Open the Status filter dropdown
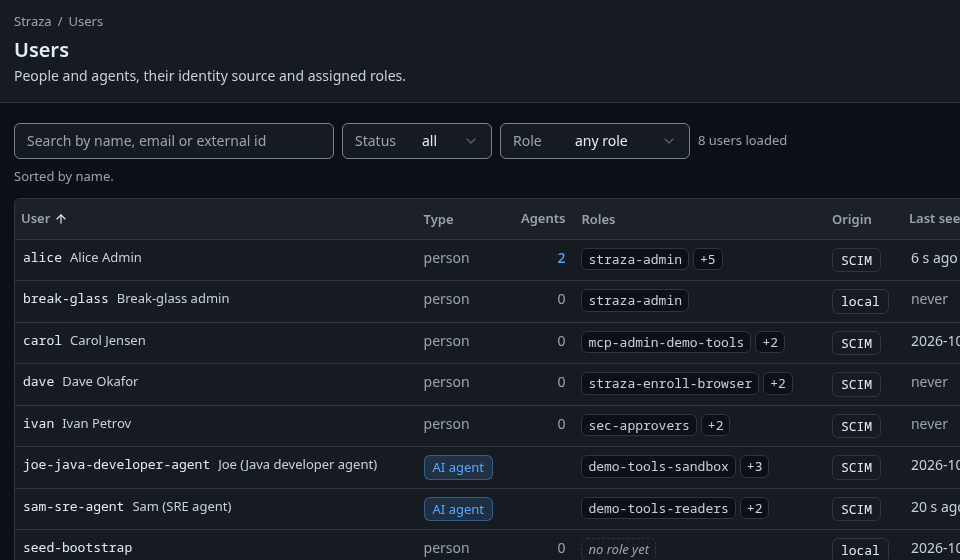This screenshot has height=560, width=960. [x=416, y=141]
